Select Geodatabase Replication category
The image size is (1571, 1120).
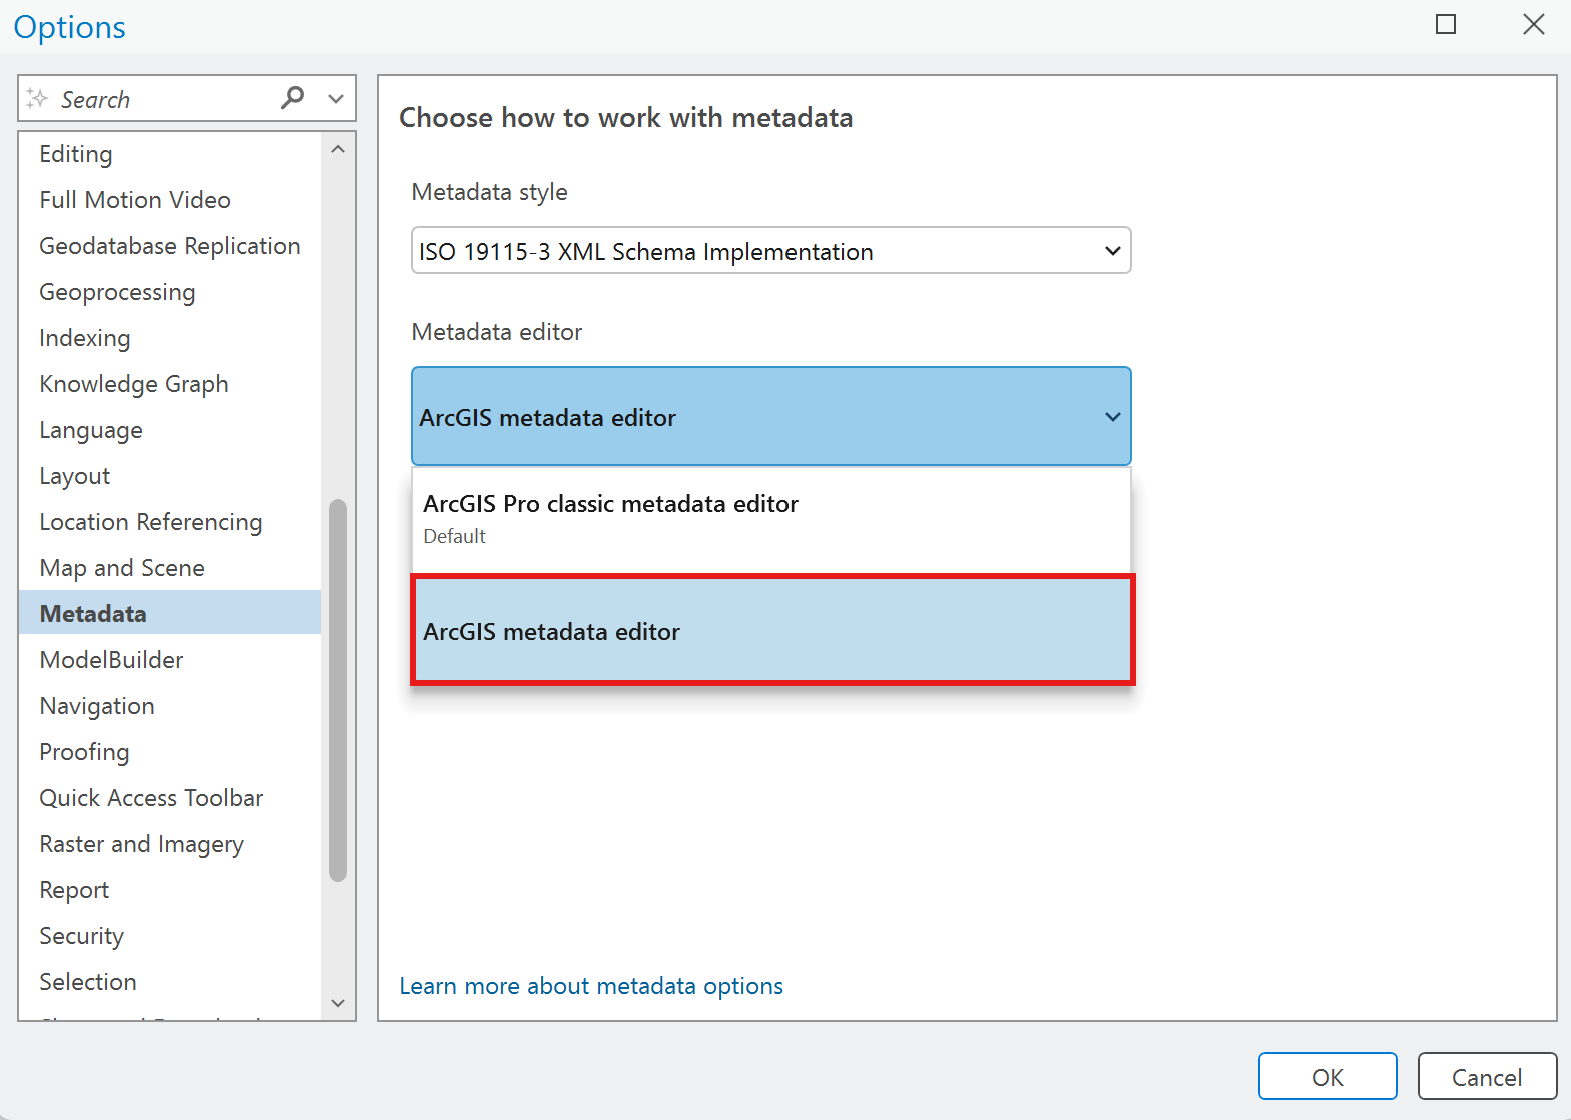pos(170,246)
